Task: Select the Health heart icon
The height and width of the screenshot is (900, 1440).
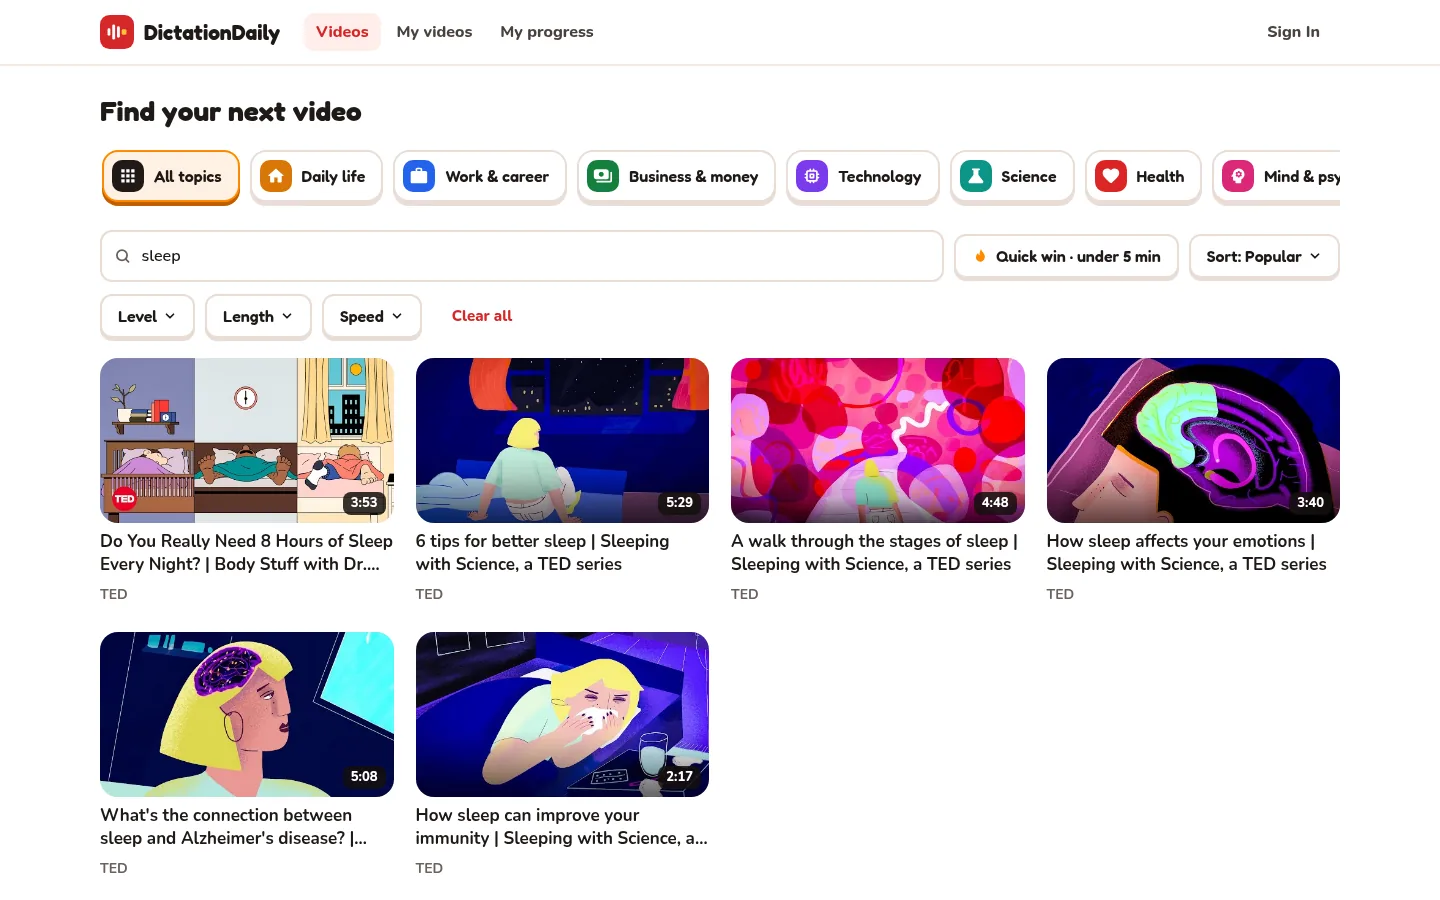Action: pyautogui.click(x=1111, y=176)
